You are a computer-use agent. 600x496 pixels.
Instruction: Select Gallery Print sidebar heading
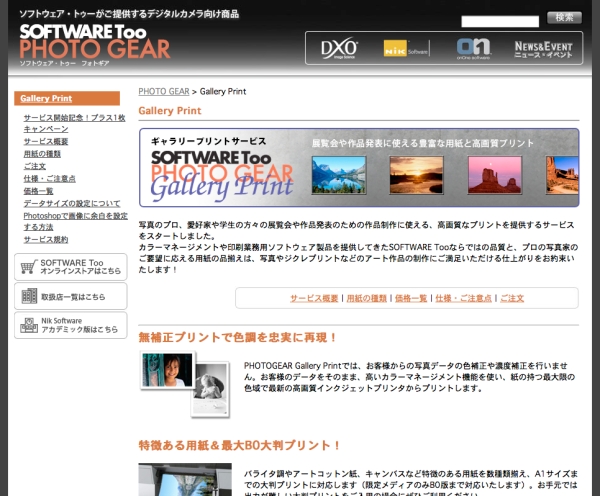(46, 98)
